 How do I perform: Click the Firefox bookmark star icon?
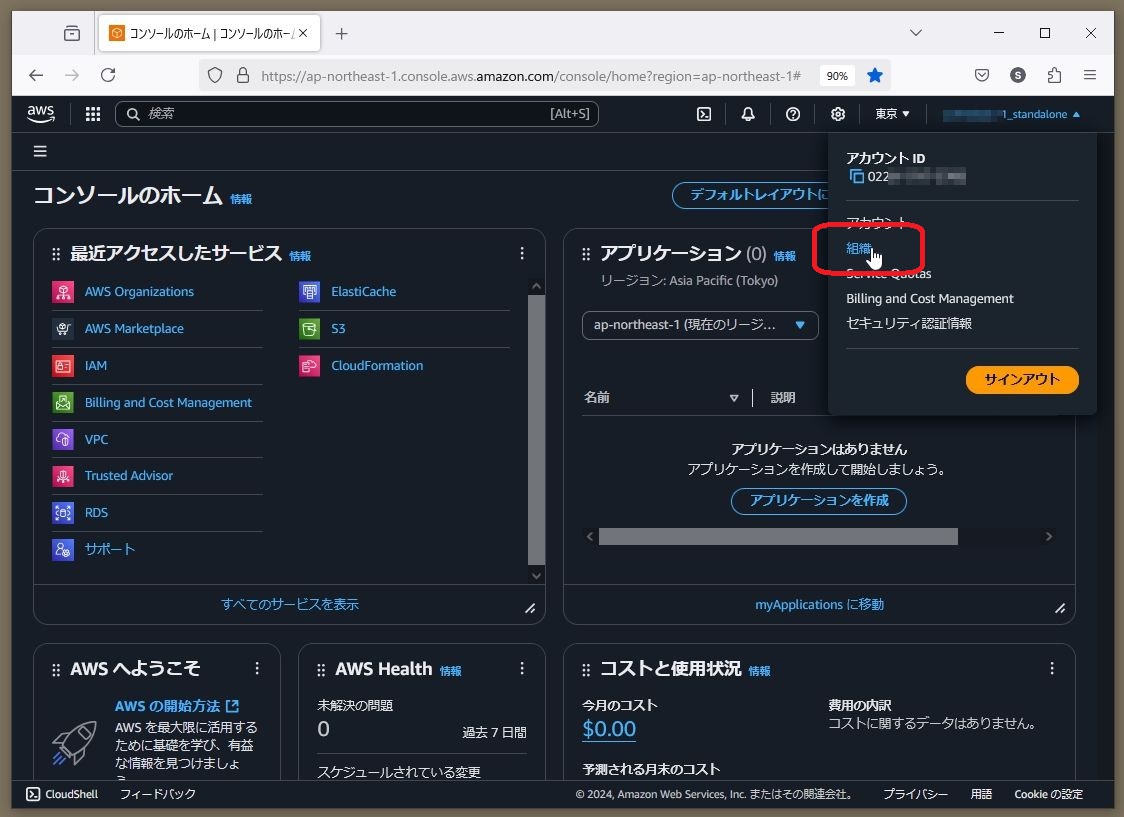[x=875, y=75]
